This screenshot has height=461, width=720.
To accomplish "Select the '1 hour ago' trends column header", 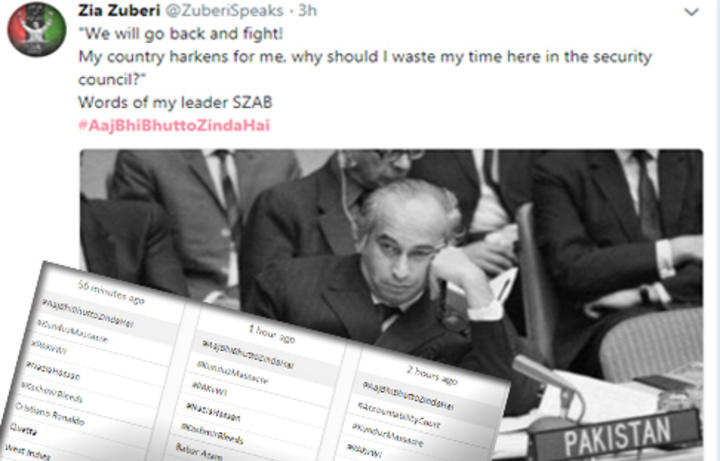I will point(272,334).
